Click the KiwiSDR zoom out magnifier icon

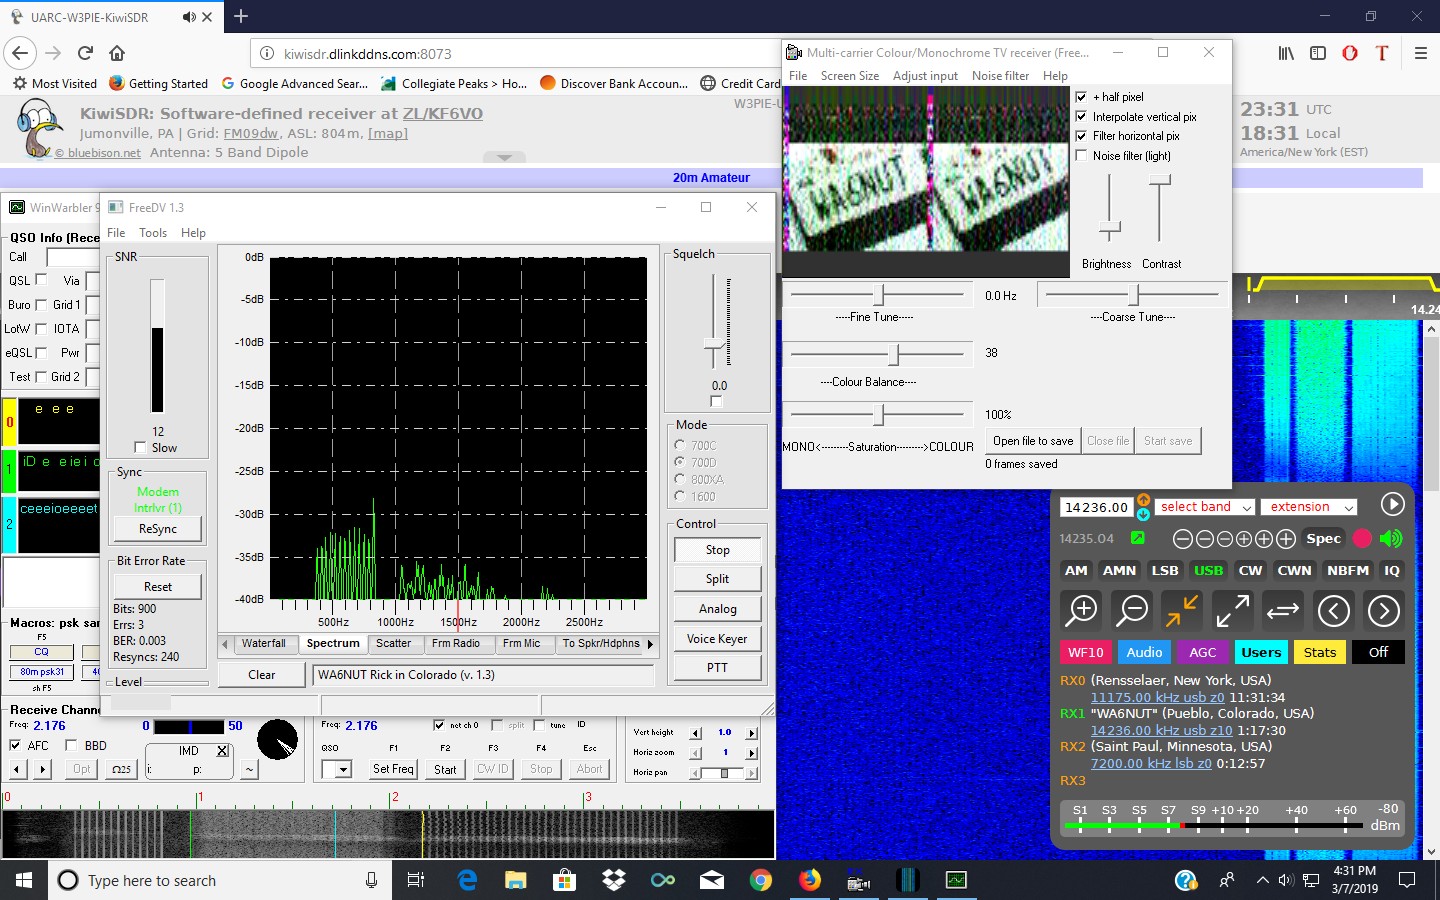point(1132,610)
